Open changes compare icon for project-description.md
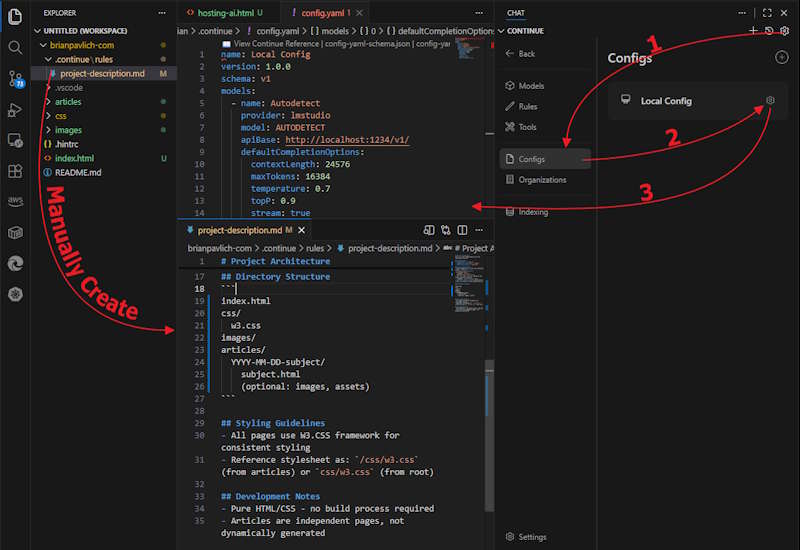800x550 pixels. [445, 230]
